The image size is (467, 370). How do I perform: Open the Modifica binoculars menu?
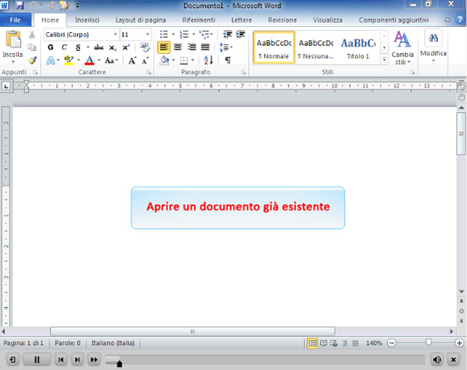point(433,46)
